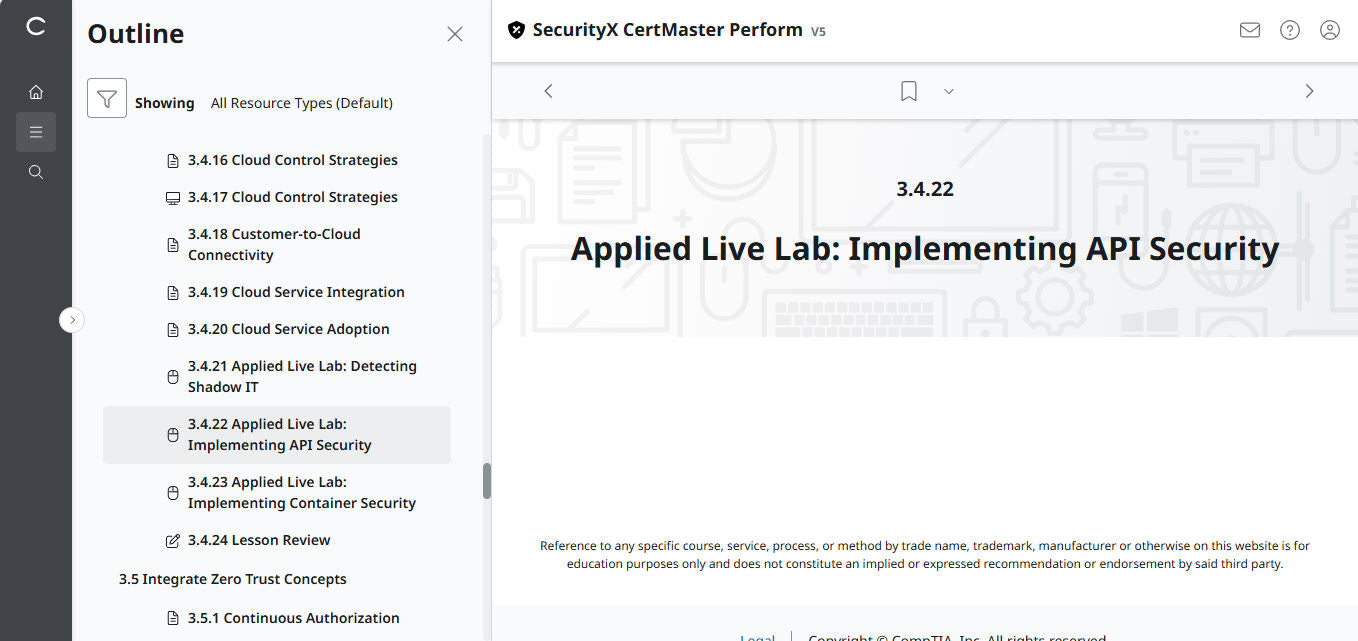This screenshot has width=1358, height=641.
Task: Open the home page from the sidebar
Action: (x=36, y=91)
